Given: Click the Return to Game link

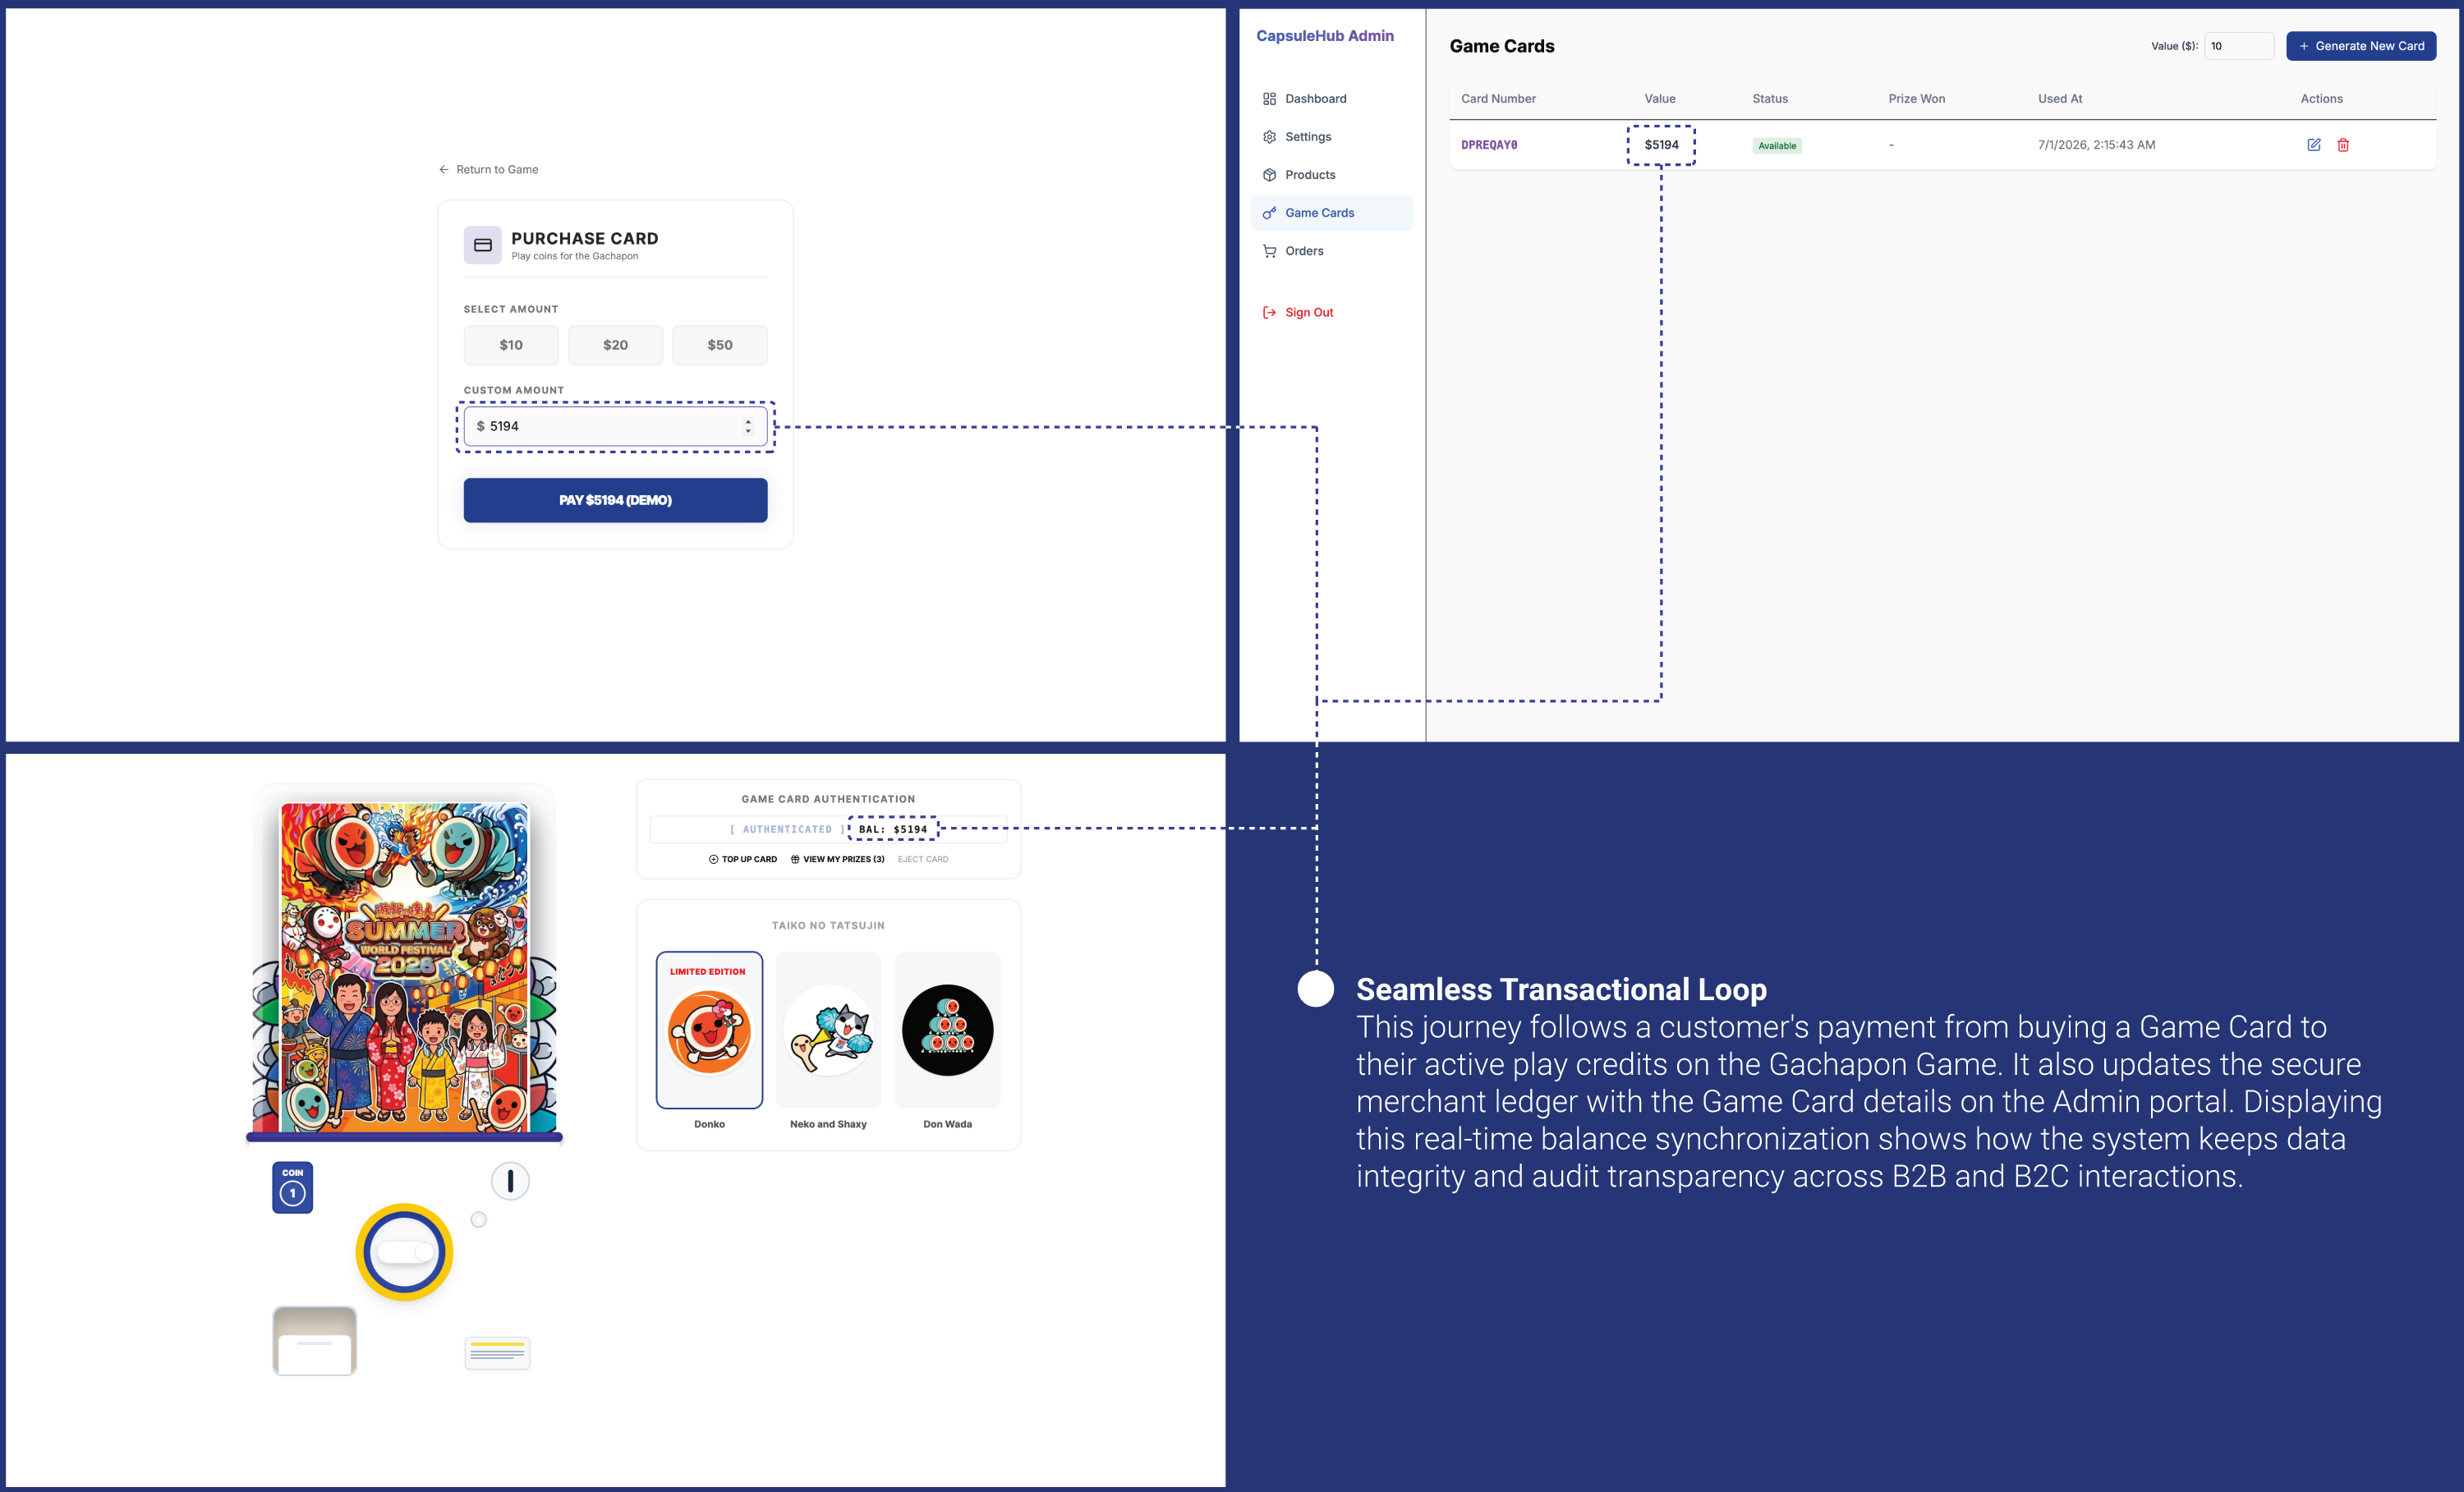Looking at the screenshot, I should point(489,170).
